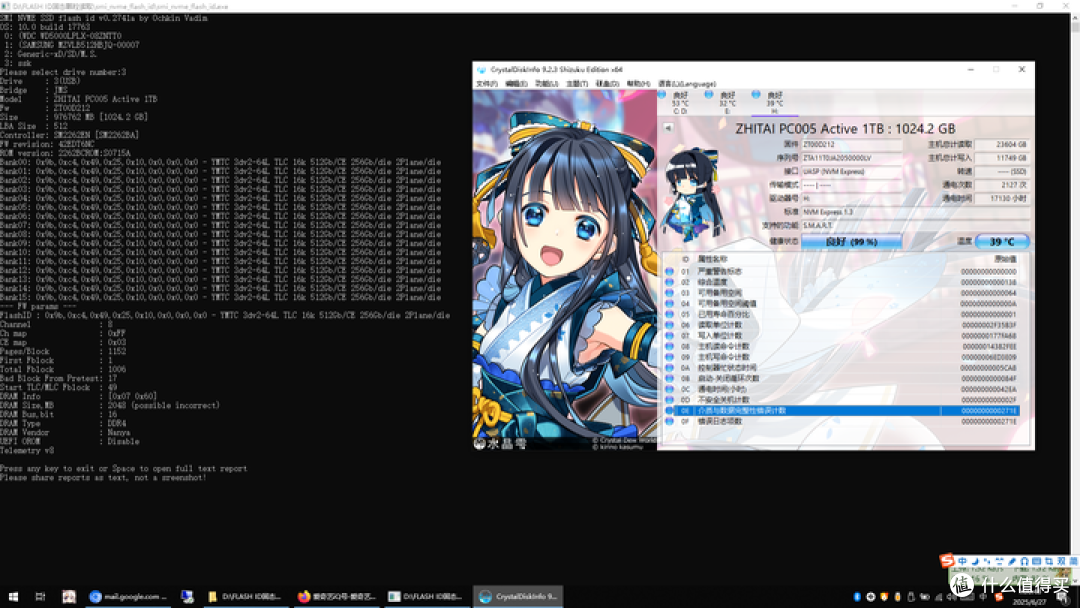Click the 39 °C temperature button
This screenshot has height=608, width=1080.
pyautogui.click(x=1002, y=242)
